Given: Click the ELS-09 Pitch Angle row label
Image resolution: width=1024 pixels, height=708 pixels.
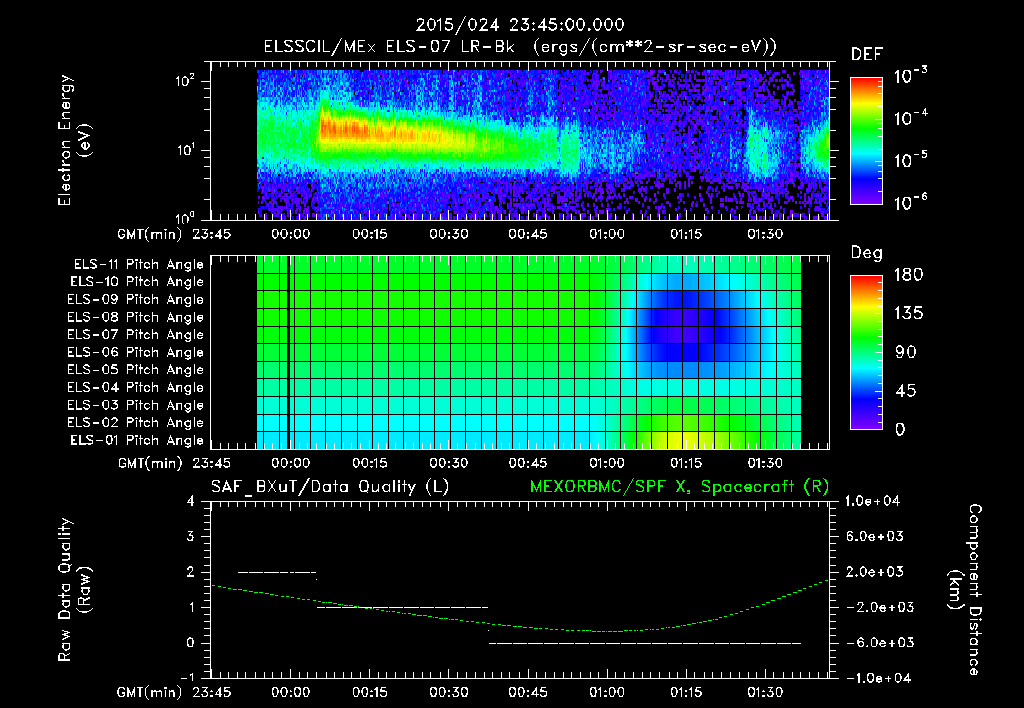Looking at the screenshot, I should tap(135, 300).
